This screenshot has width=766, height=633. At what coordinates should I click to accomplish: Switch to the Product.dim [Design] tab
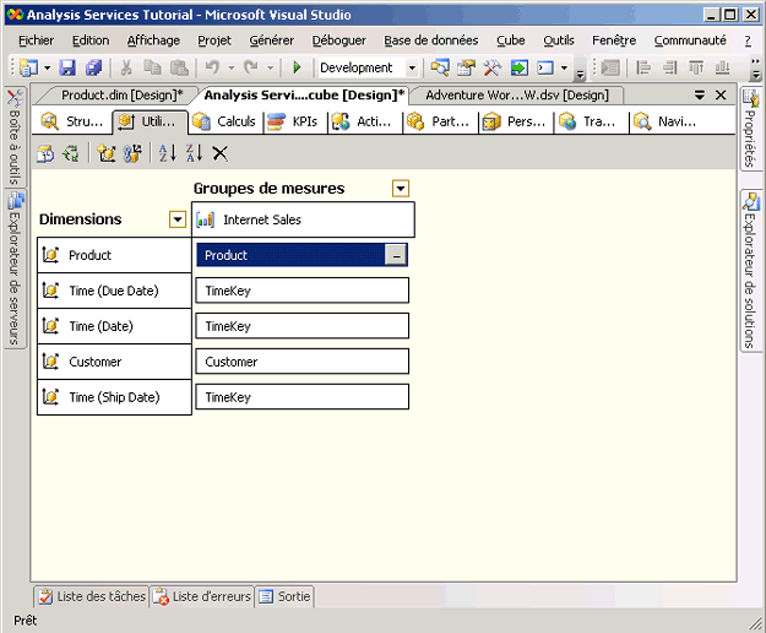[122, 95]
